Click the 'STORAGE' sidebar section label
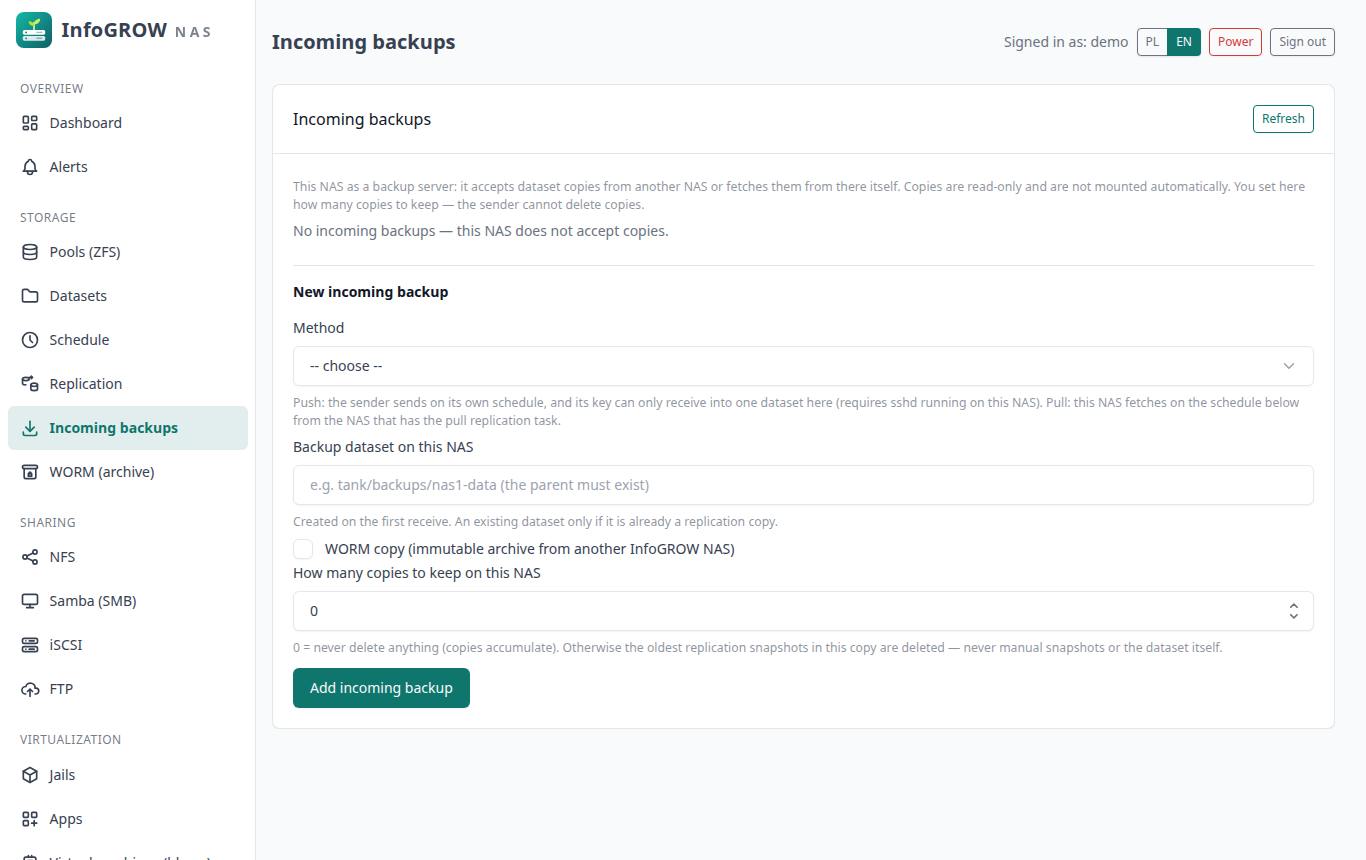The image size is (1366, 860). [x=48, y=218]
